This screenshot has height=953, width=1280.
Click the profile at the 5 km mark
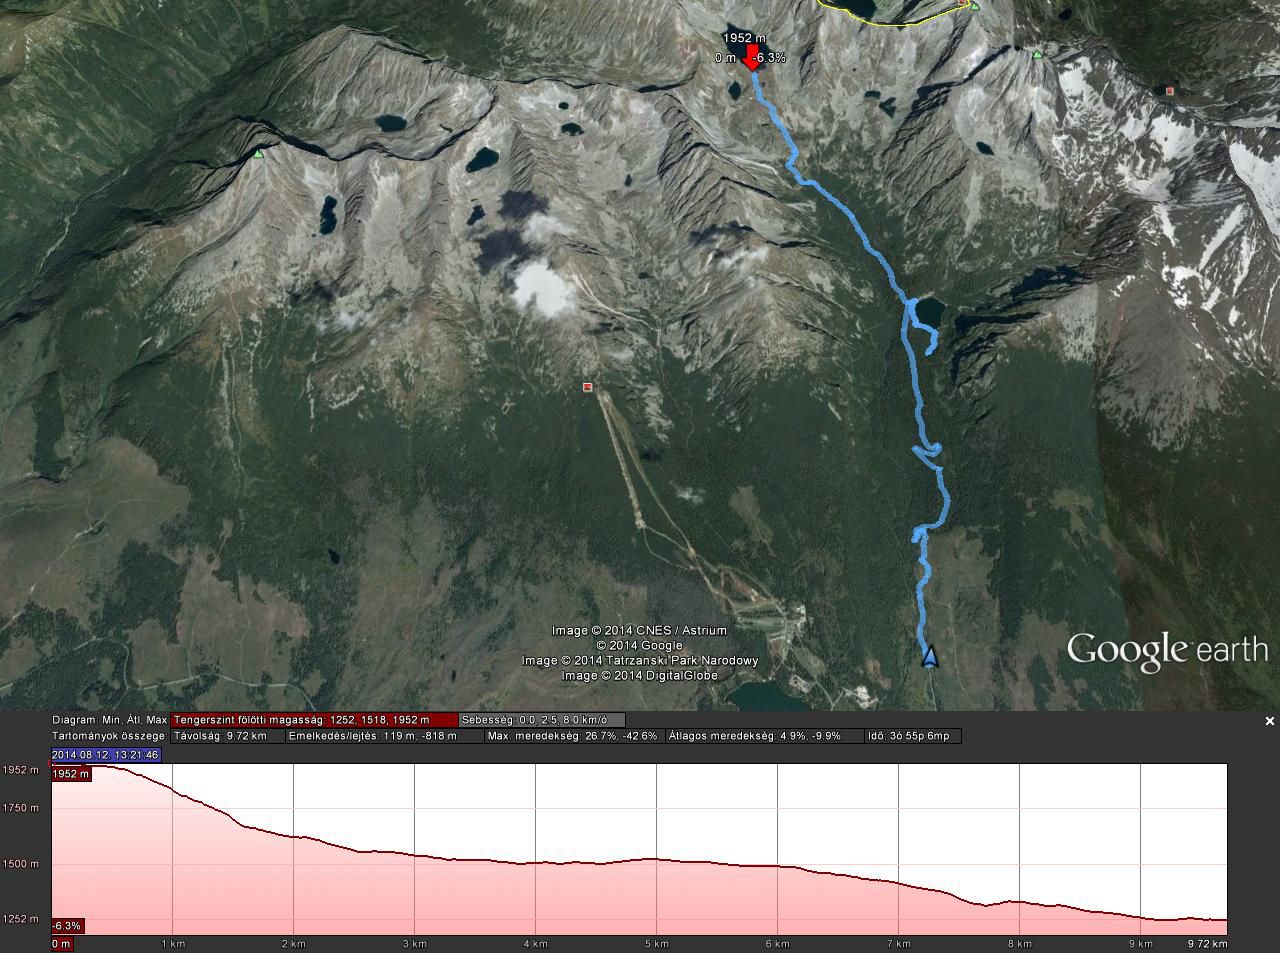pos(656,858)
